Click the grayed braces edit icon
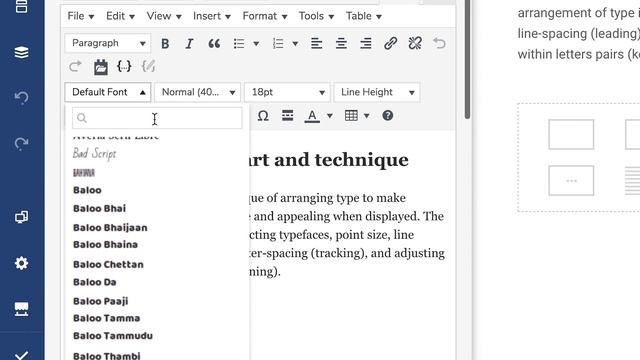Image resolution: width=640 pixels, height=360 pixels. [x=148, y=67]
